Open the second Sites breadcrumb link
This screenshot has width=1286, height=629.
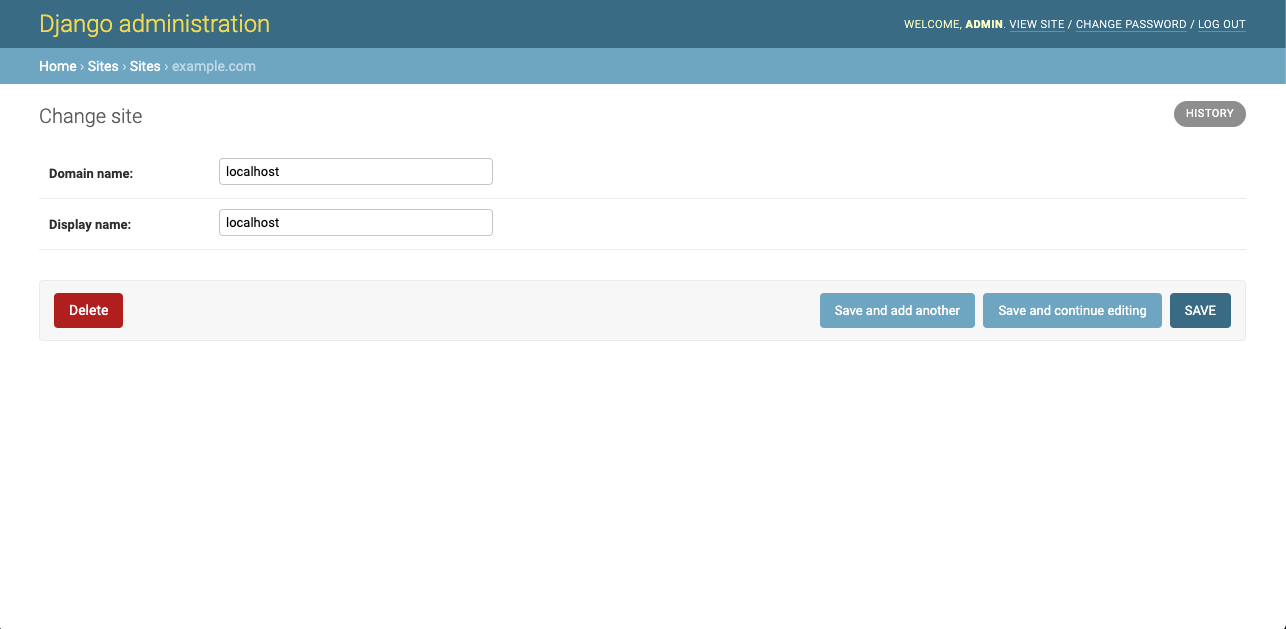tap(145, 66)
